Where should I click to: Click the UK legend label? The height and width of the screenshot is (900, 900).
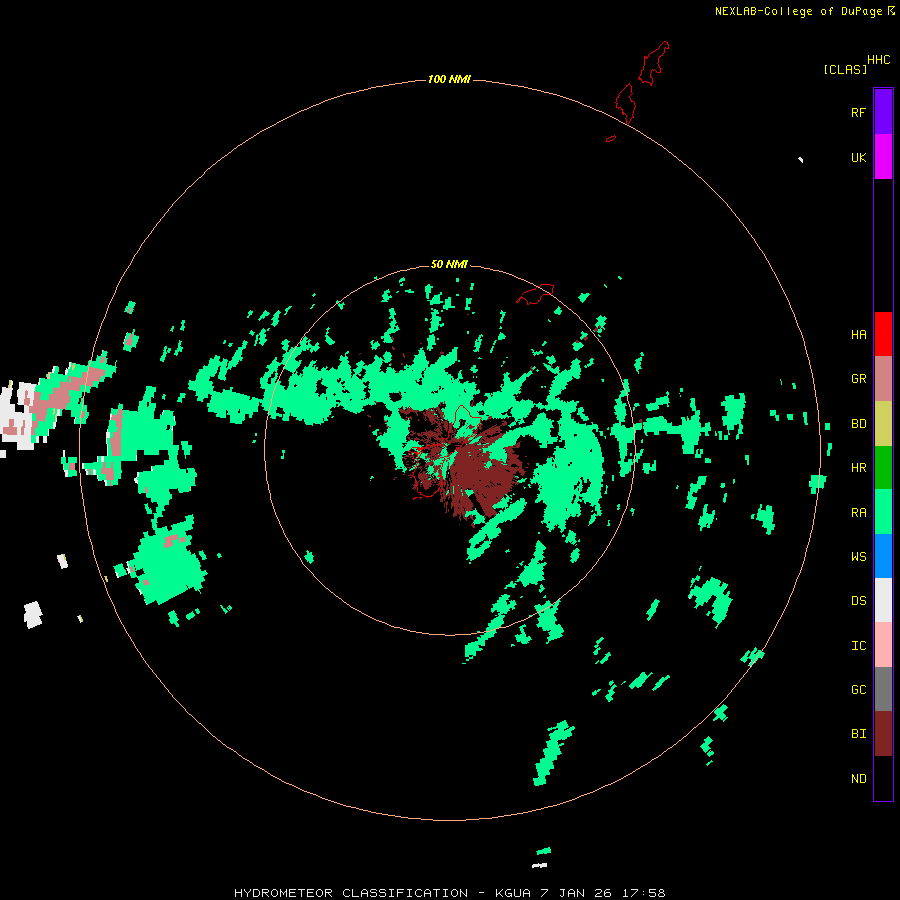pyautogui.click(x=858, y=157)
